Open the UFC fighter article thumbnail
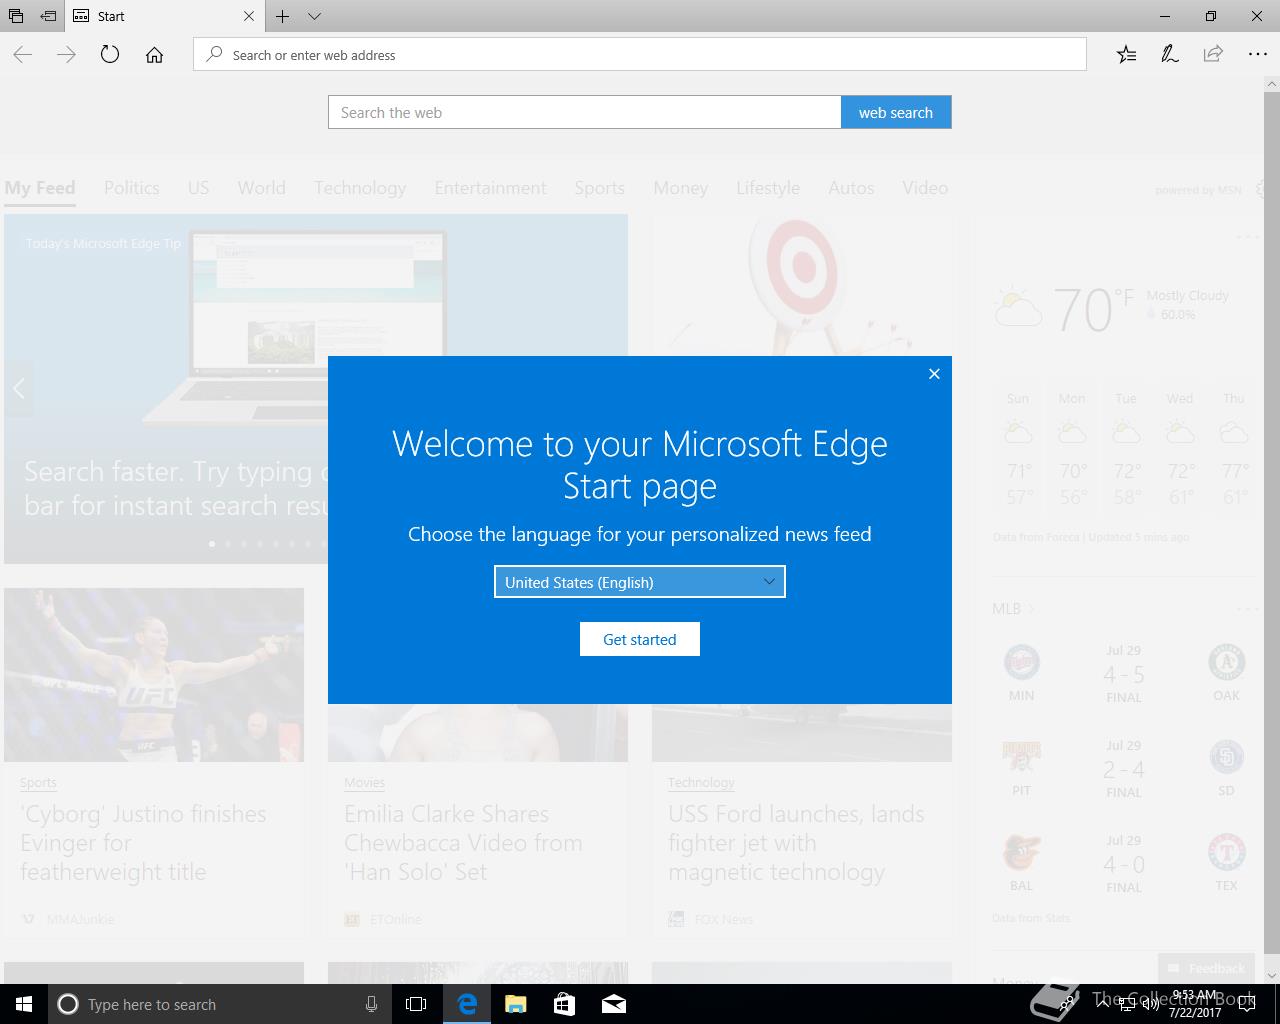 (154, 675)
